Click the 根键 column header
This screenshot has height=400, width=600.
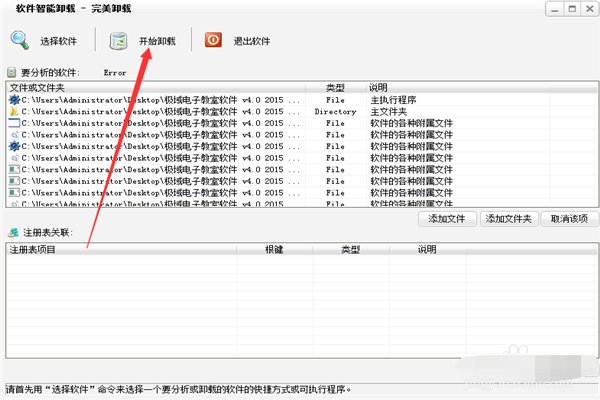pyautogui.click(x=274, y=250)
